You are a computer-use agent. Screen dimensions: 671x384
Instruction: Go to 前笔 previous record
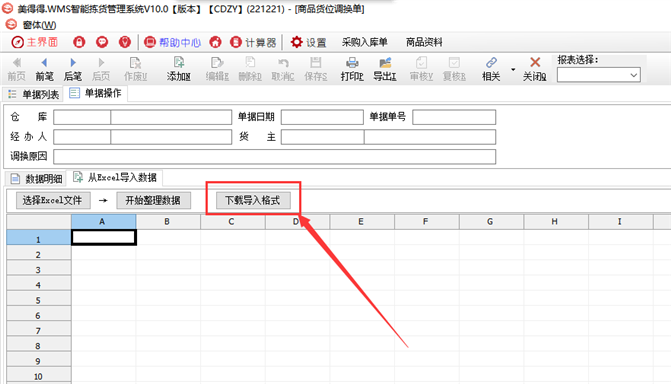click(x=45, y=69)
